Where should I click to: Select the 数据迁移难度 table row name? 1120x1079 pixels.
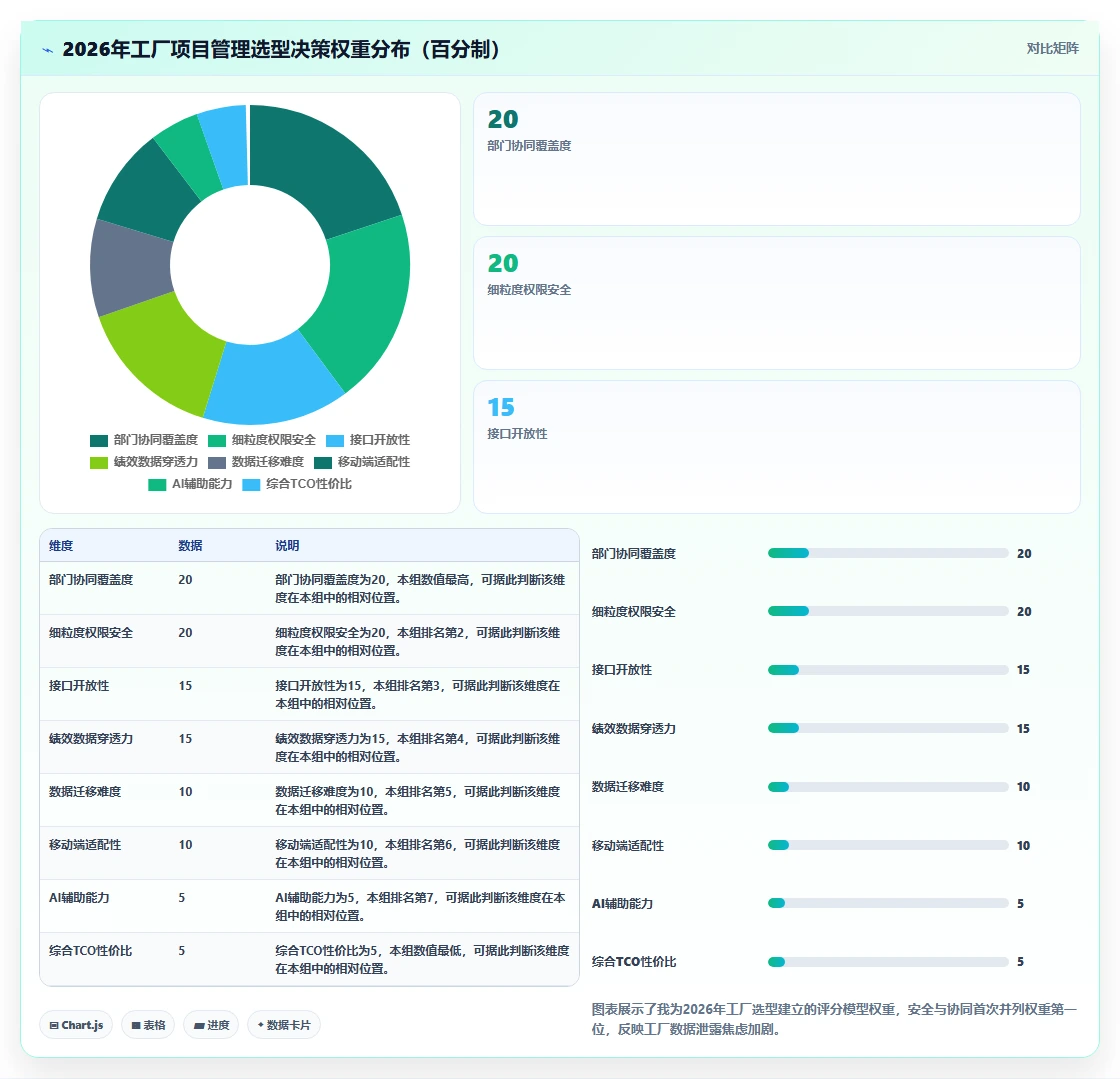(85, 792)
